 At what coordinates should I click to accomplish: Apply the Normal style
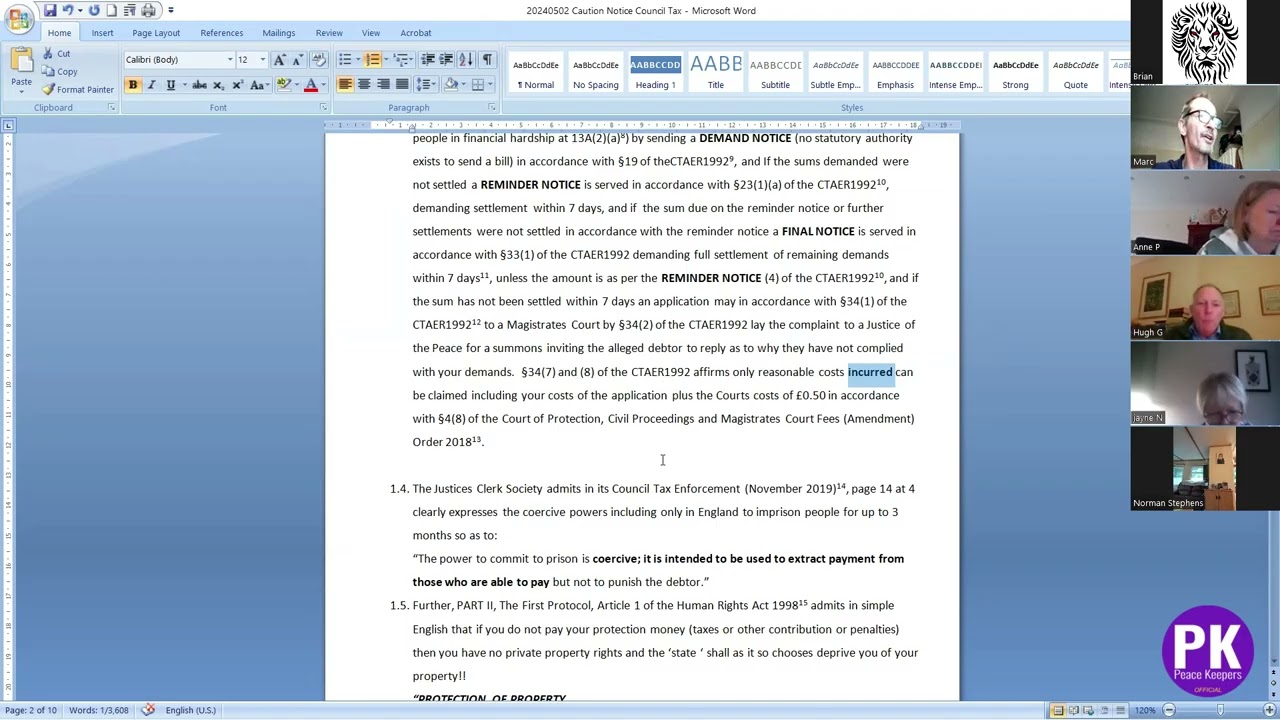click(x=536, y=74)
